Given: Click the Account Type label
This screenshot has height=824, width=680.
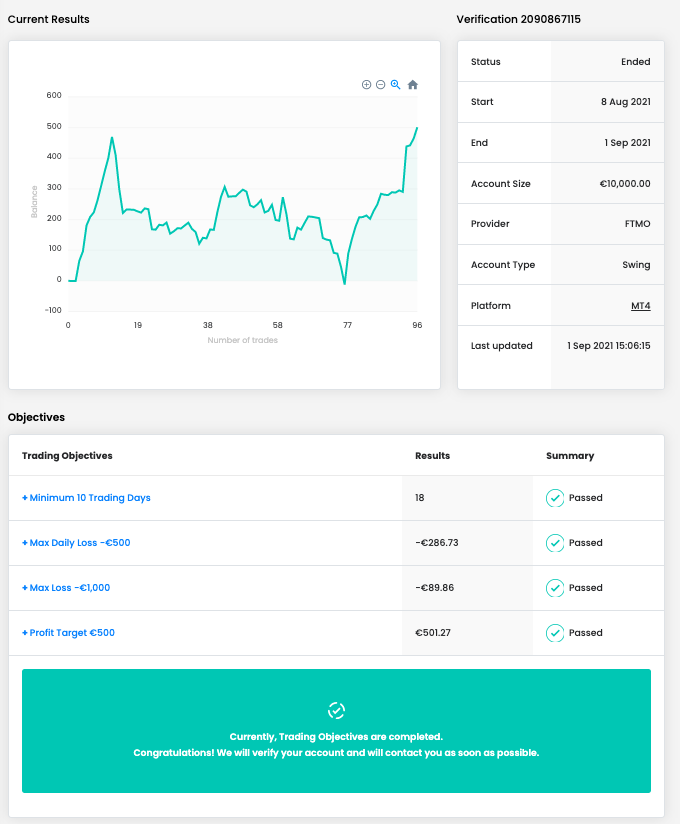Looking at the screenshot, I should [x=503, y=265].
